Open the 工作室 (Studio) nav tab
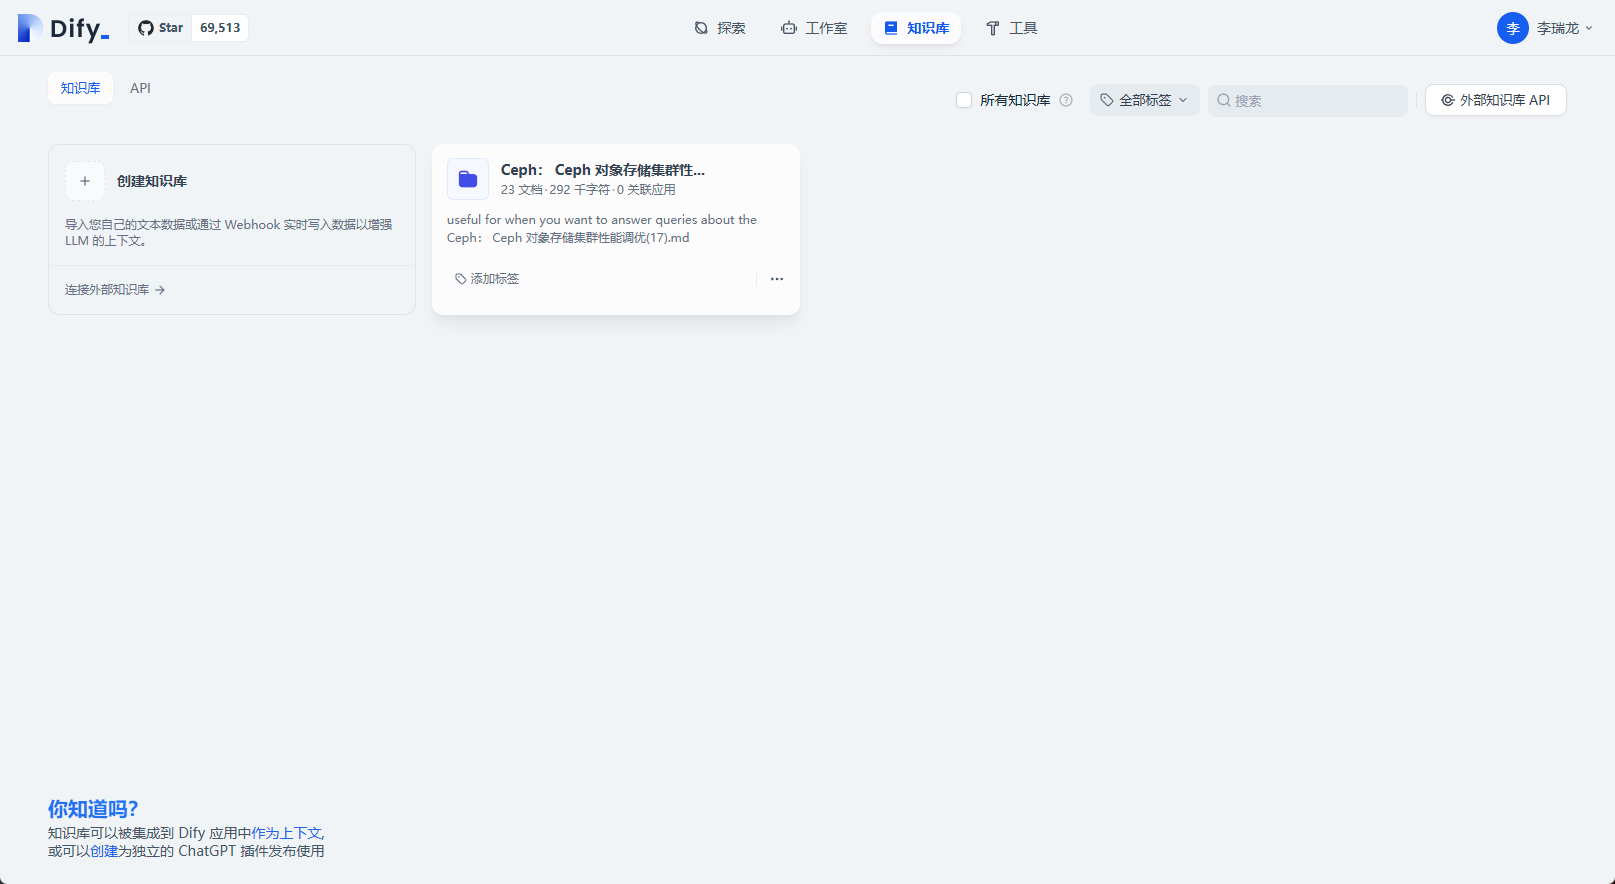1615x884 pixels. click(x=814, y=28)
